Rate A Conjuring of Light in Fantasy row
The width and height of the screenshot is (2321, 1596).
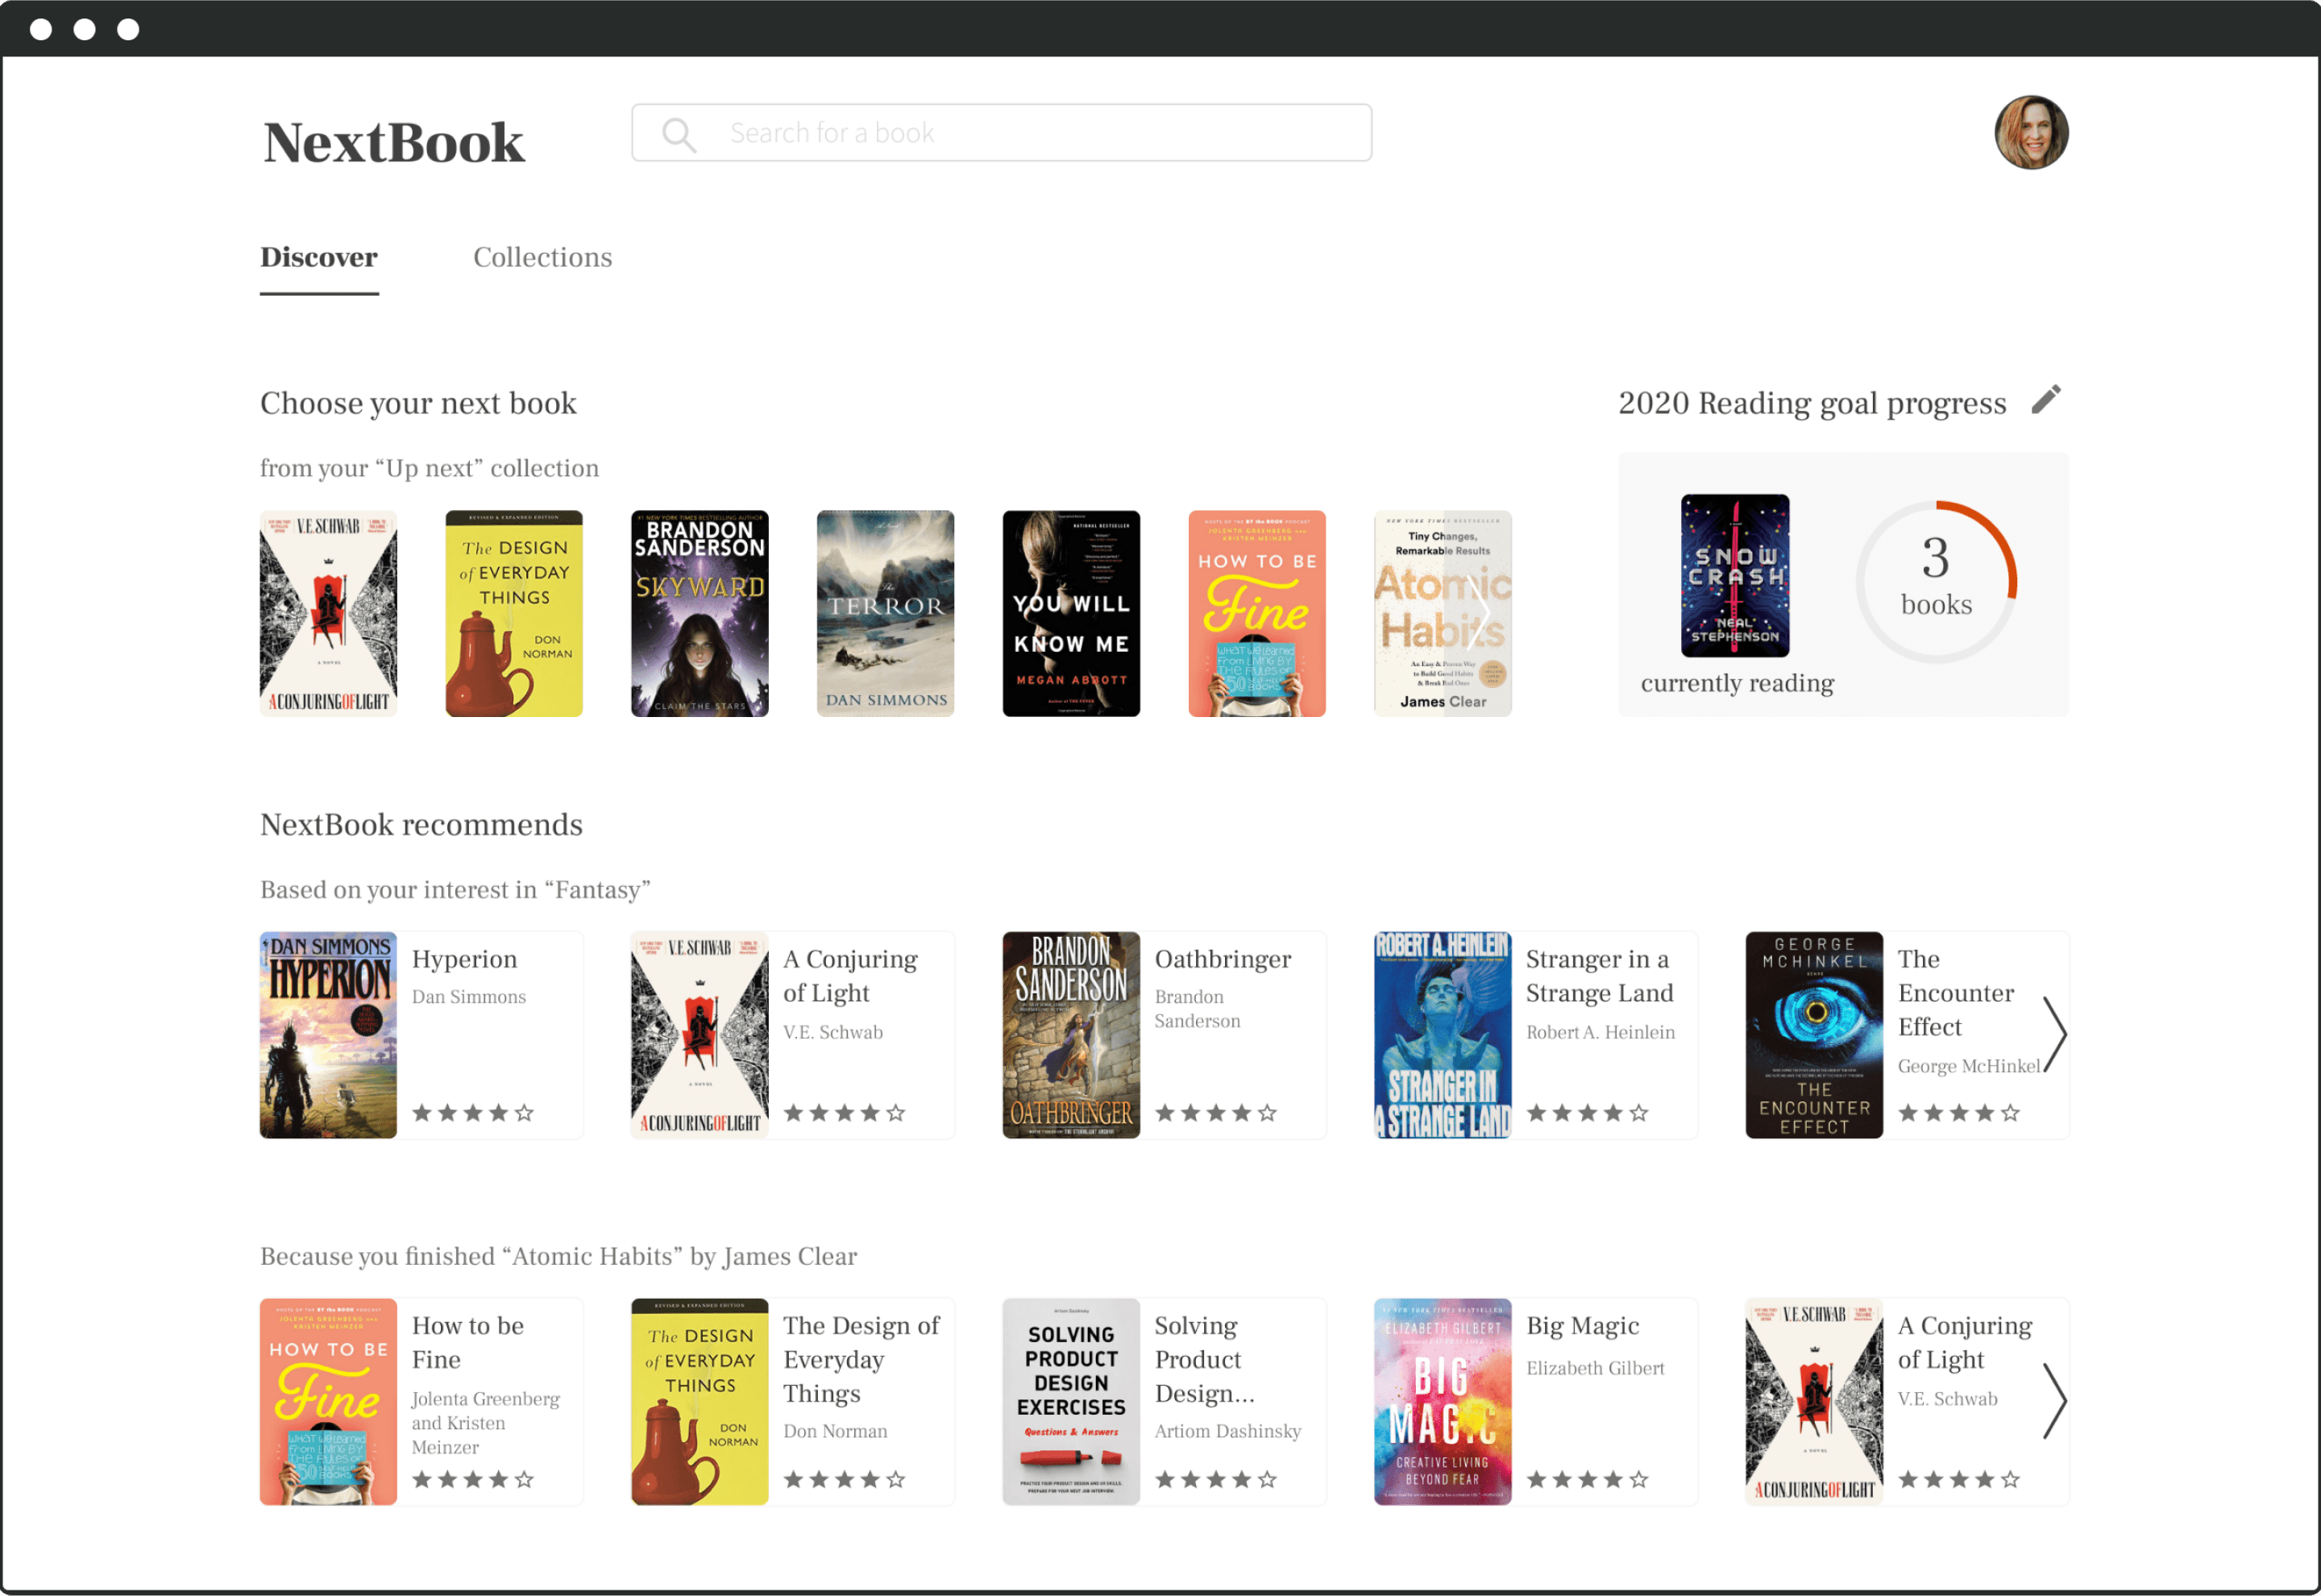(844, 1113)
